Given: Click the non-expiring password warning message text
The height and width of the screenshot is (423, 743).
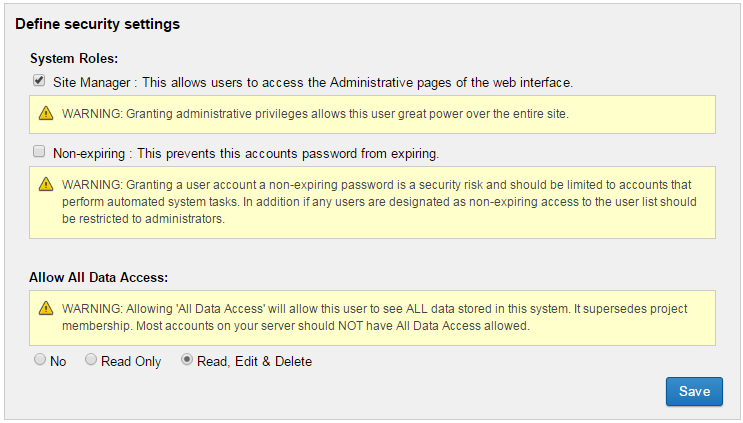Looking at the screenshot, I should pos(380,202).
